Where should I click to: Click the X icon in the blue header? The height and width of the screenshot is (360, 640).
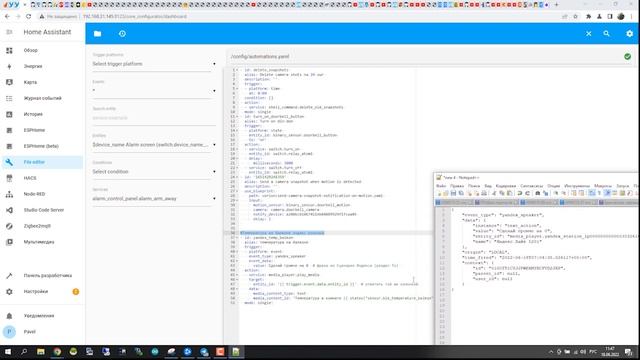pos(589,34)
